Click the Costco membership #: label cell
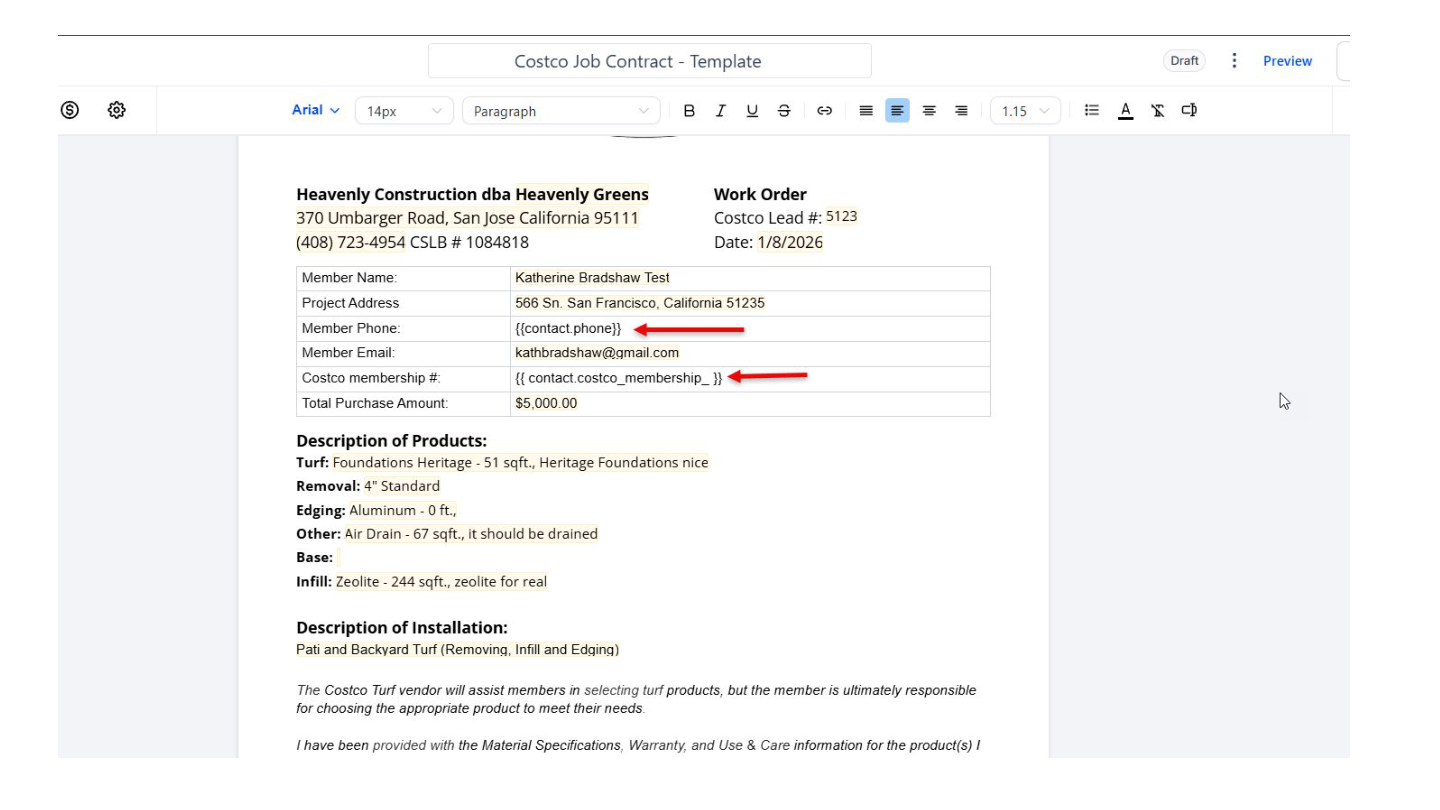The image size is (1440, 810). click(x=403, y=378)
